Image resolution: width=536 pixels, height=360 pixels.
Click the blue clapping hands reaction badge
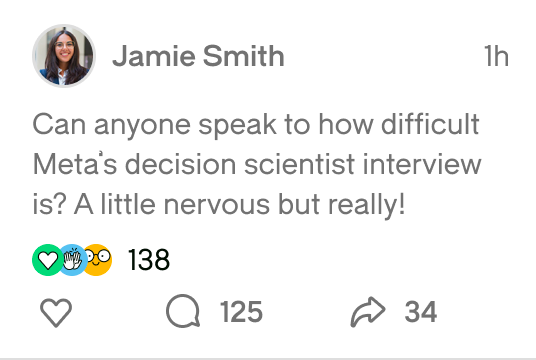[72, 260]
